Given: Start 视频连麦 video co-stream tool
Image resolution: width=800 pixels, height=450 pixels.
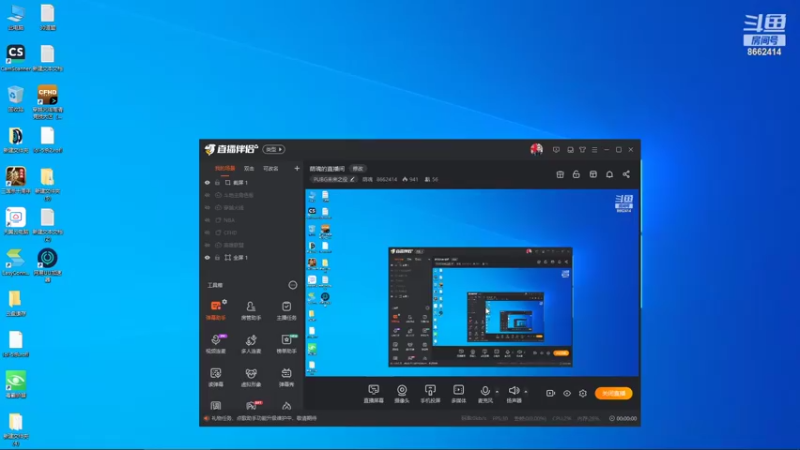Looking at the screenshot, I should 216,343.
